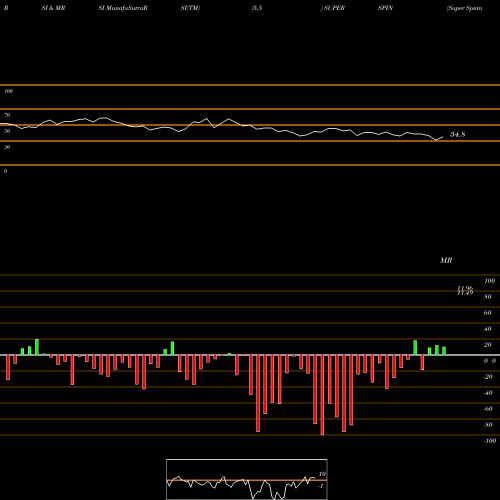Click the '10' label in mini chart
Viewport: 500px width, 500px height.
point(322,474)
